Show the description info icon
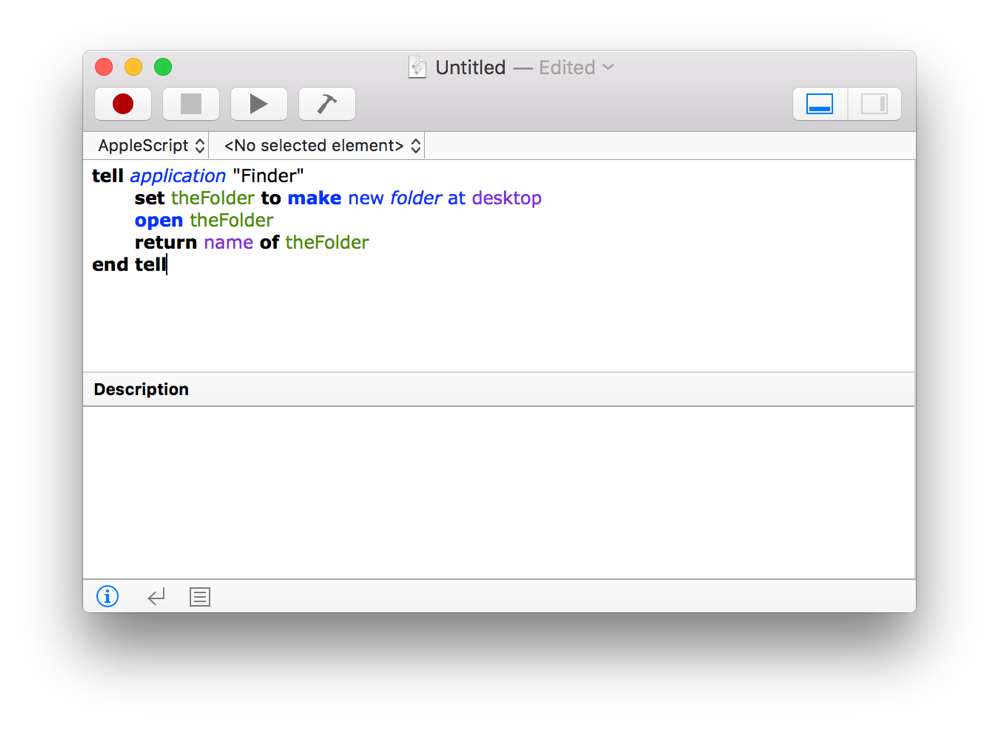The height and width of the screenshot is (734, 999). 108,596
